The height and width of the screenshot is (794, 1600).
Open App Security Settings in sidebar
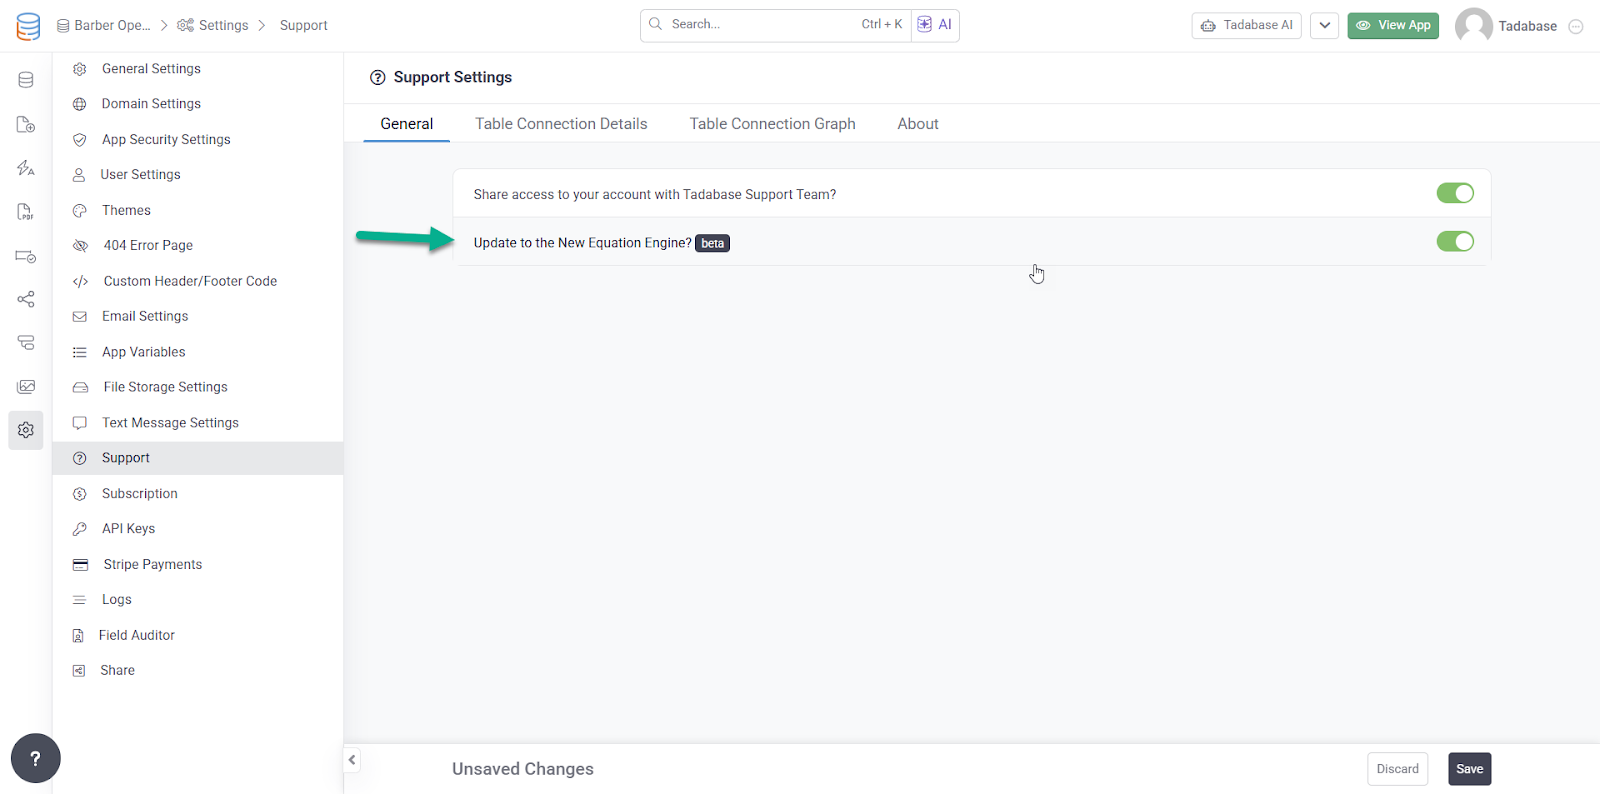(166, 140)
